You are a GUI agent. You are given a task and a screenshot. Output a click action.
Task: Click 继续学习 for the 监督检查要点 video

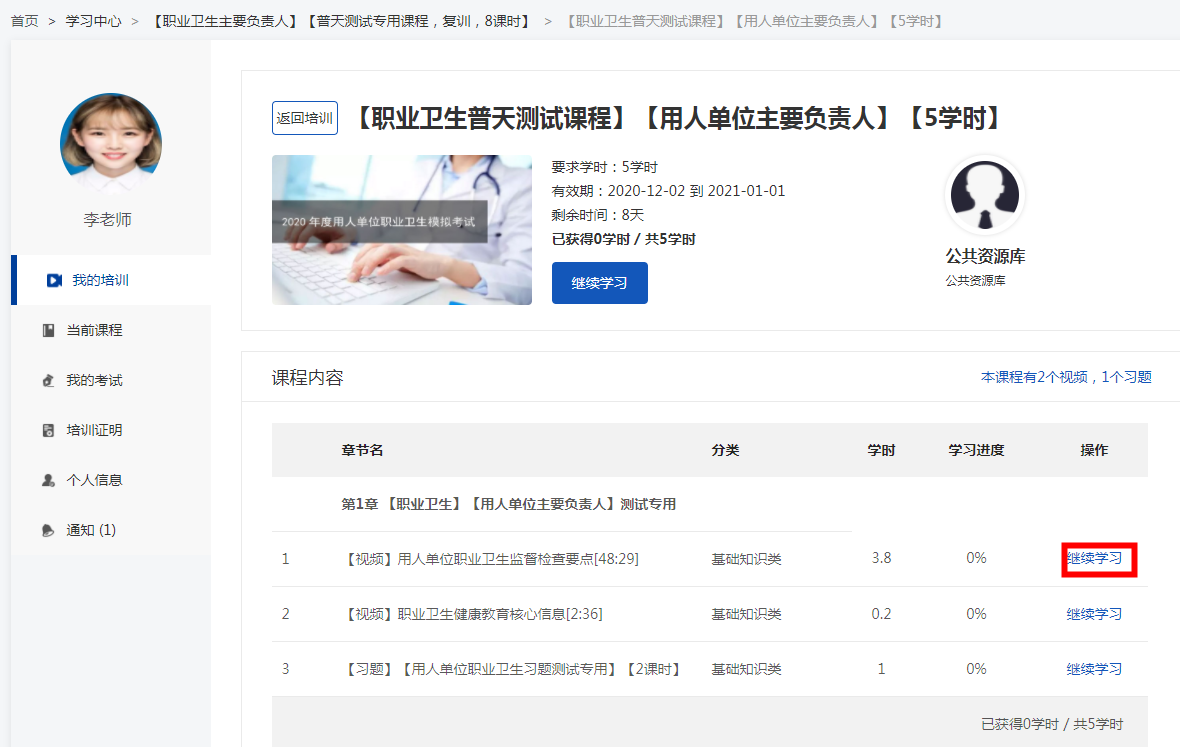coord(1094,558)
